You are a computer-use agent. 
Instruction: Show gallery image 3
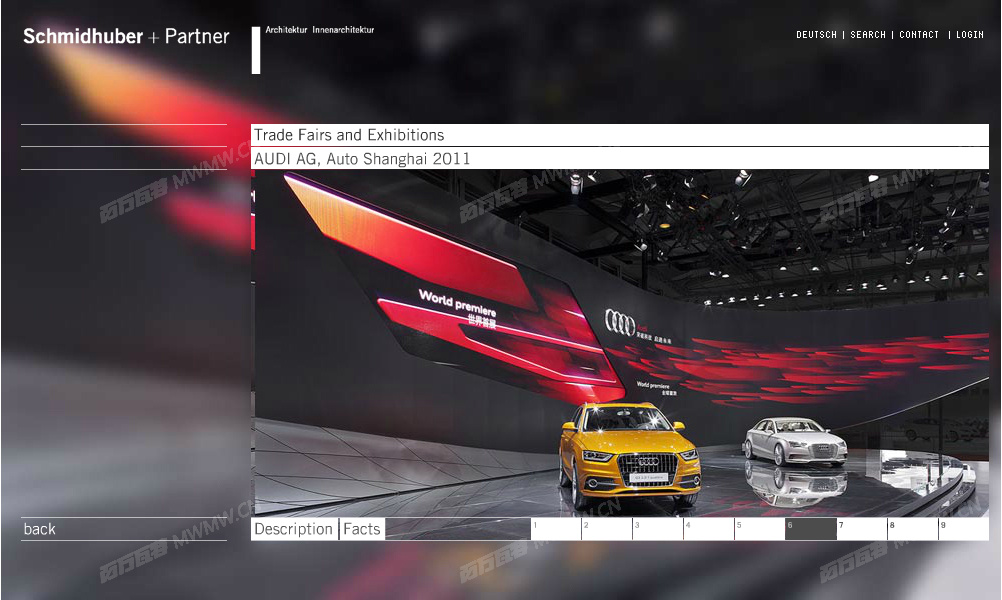pyautogui.click(x=658, y=529)
